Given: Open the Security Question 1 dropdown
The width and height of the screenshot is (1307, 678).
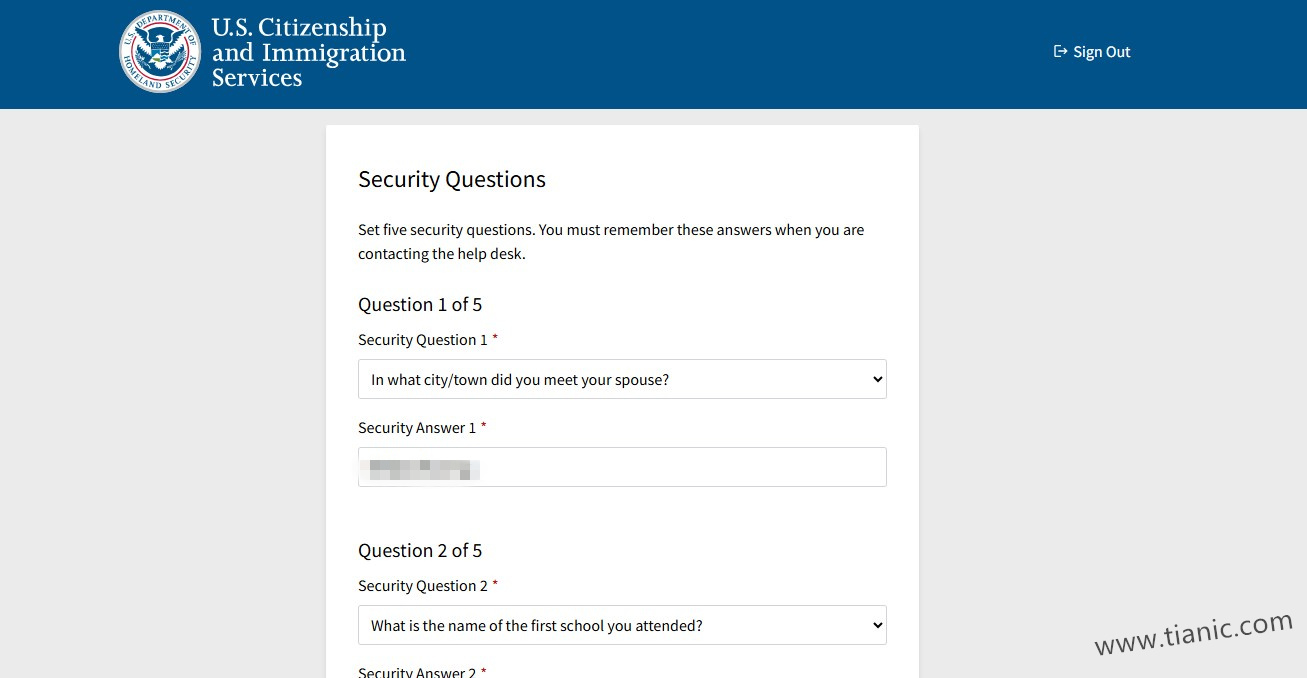Looking at the screenshot, I should (622, 380).
